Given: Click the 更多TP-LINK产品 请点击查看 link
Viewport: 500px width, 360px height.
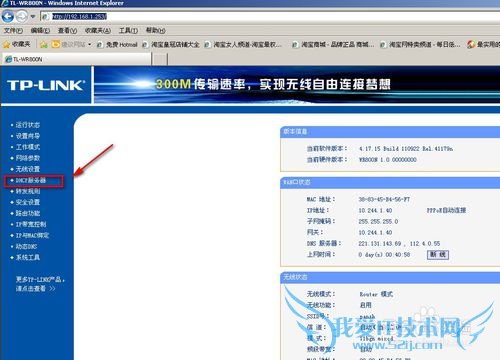Looking at the screenshot, I should (40, 284).
